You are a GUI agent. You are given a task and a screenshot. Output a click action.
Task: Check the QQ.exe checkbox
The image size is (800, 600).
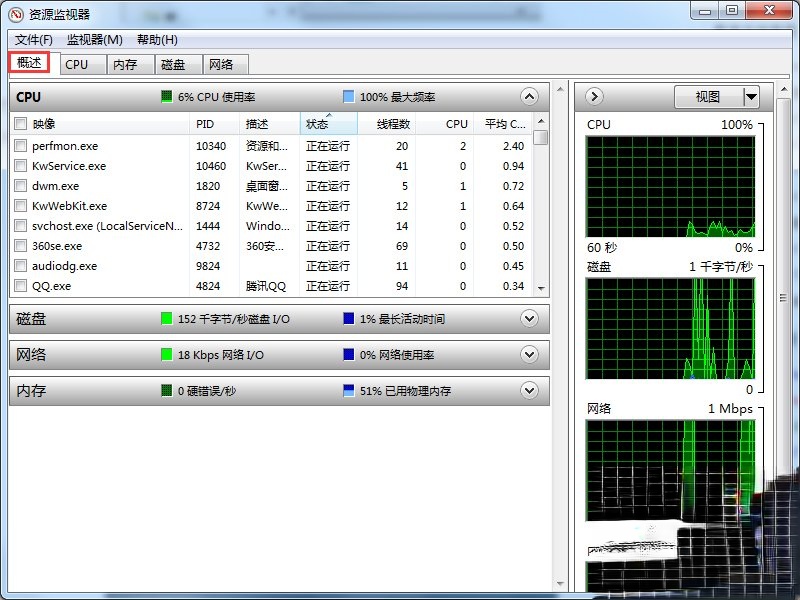(20, 286)
